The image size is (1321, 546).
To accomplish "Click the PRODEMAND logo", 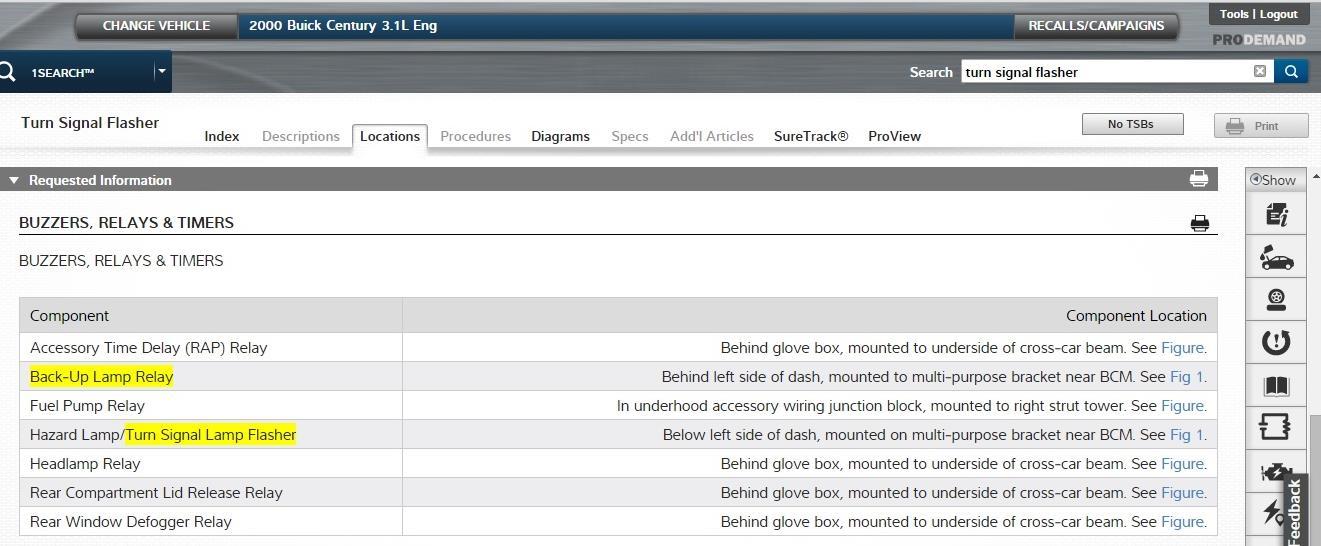I will point(1259,40).
